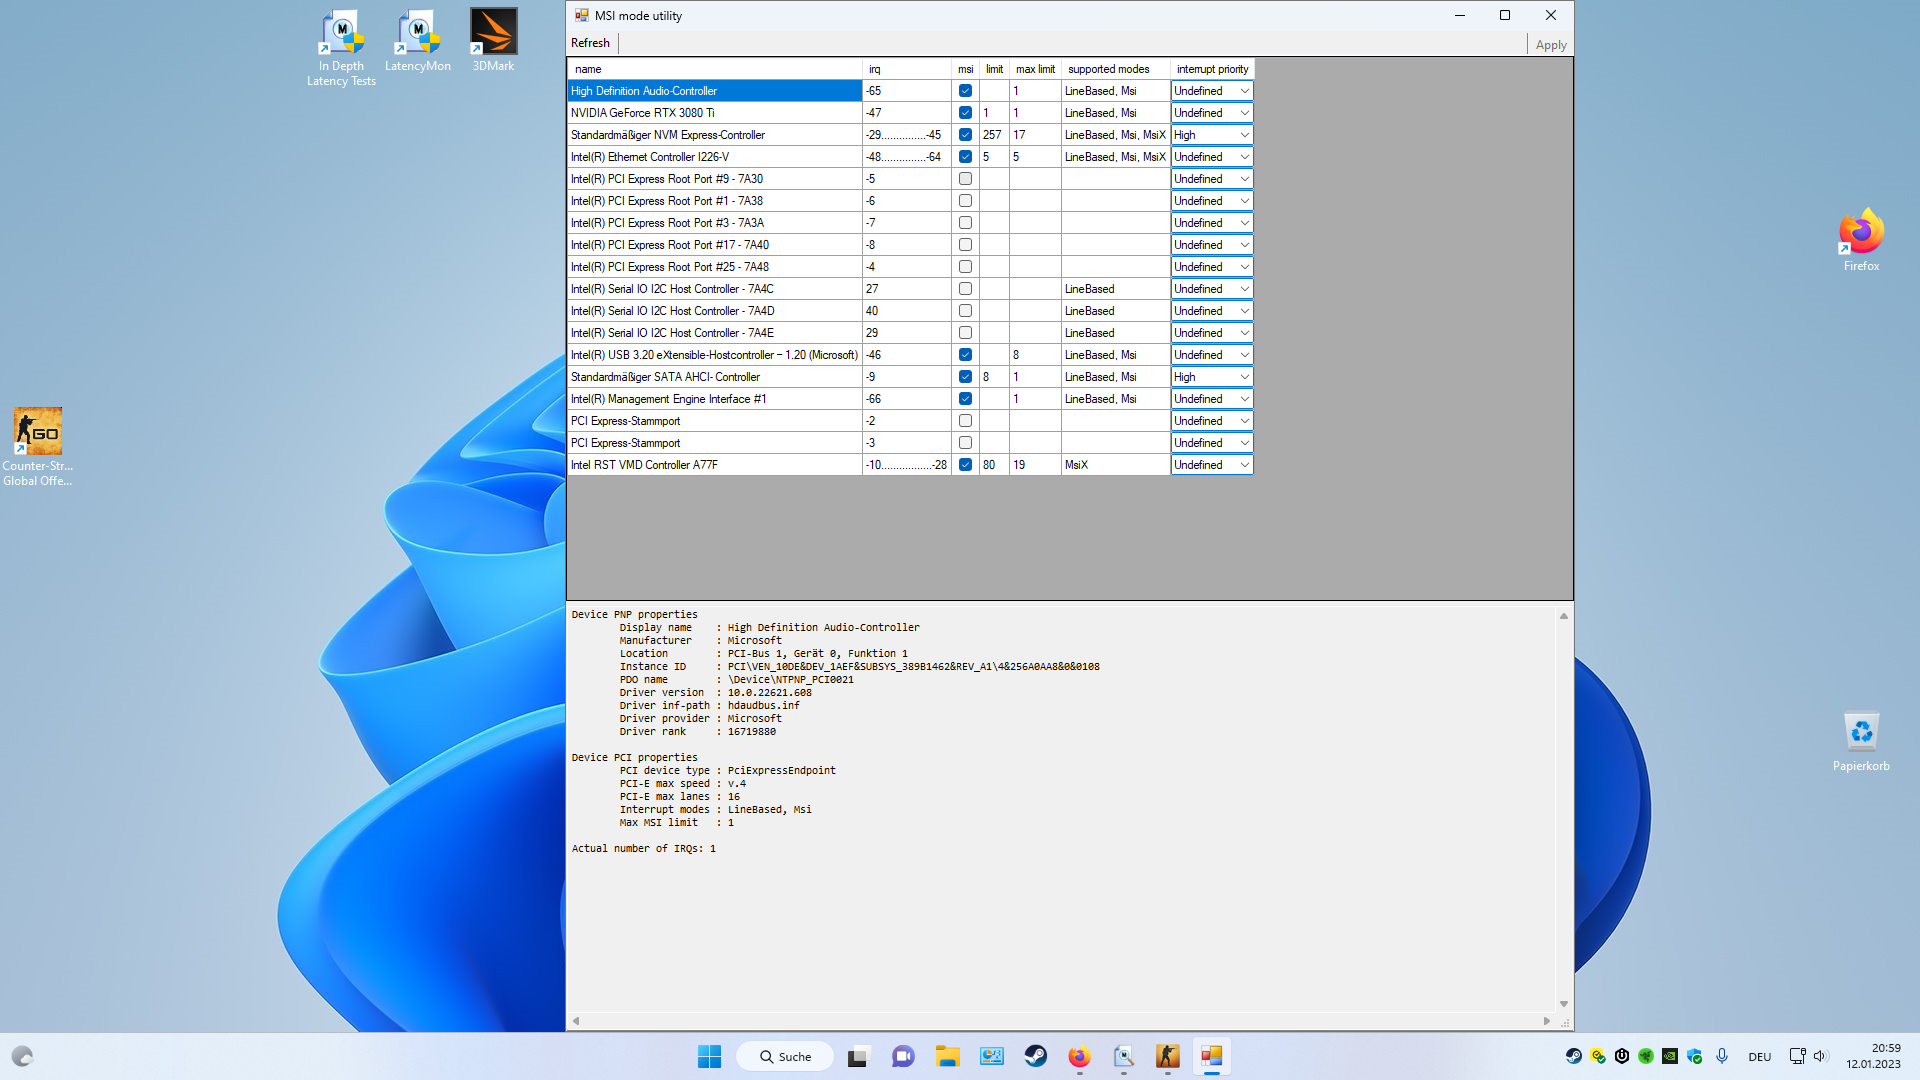Click the Apply button
This screenshot has height=1080, width=1920.
(x=1550, y=45)
